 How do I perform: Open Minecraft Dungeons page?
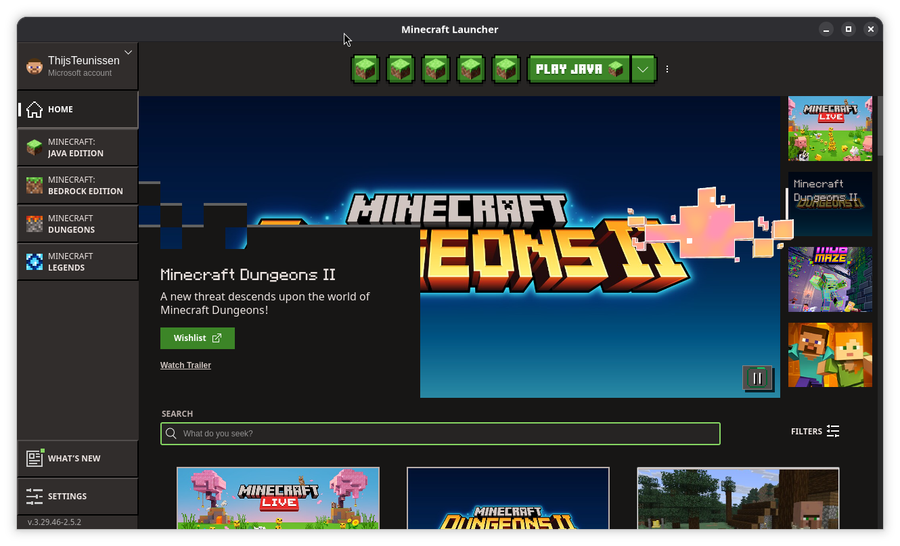(x=77, y=224)
